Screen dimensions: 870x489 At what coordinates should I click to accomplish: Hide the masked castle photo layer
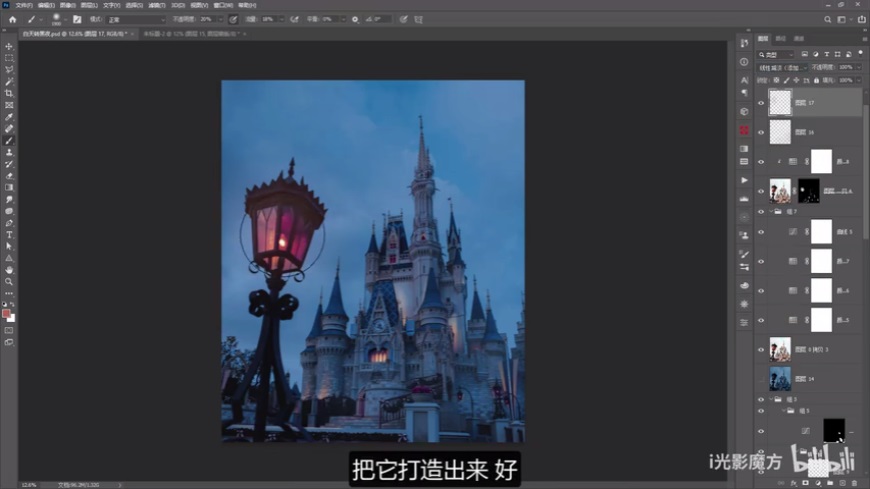pyautogui.click(x=761, y=191)
